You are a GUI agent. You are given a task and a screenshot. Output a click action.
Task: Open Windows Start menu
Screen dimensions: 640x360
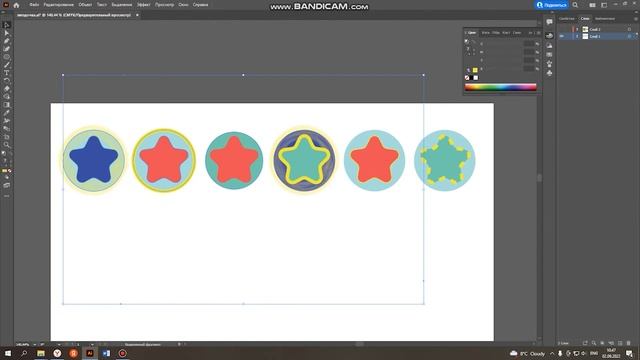point(8,353)
